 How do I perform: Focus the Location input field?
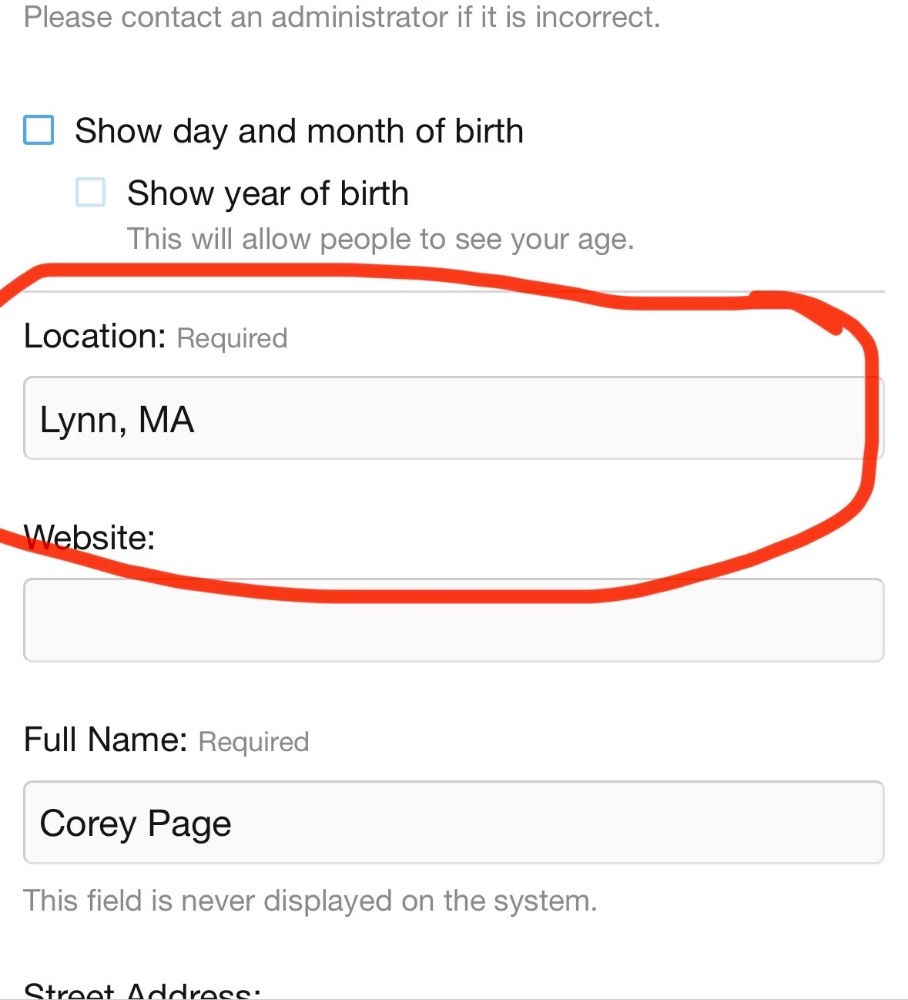[452, 419]
